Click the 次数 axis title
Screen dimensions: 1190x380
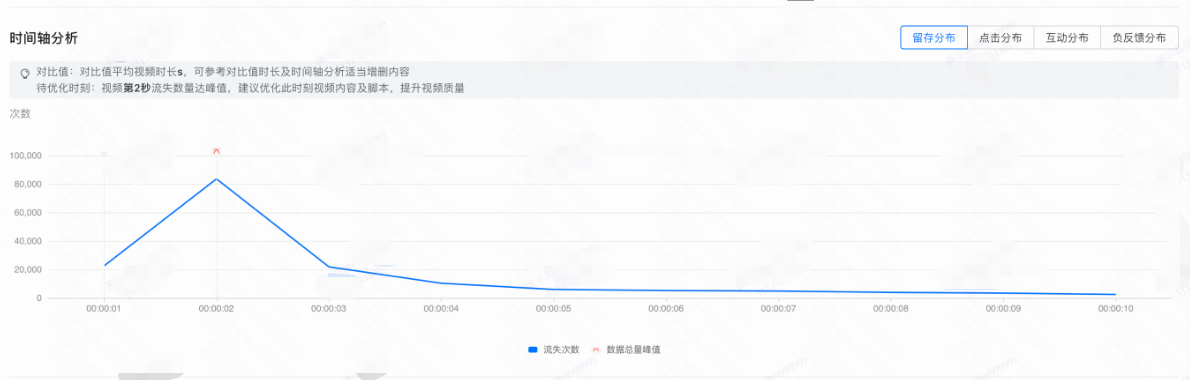point(19,114)
